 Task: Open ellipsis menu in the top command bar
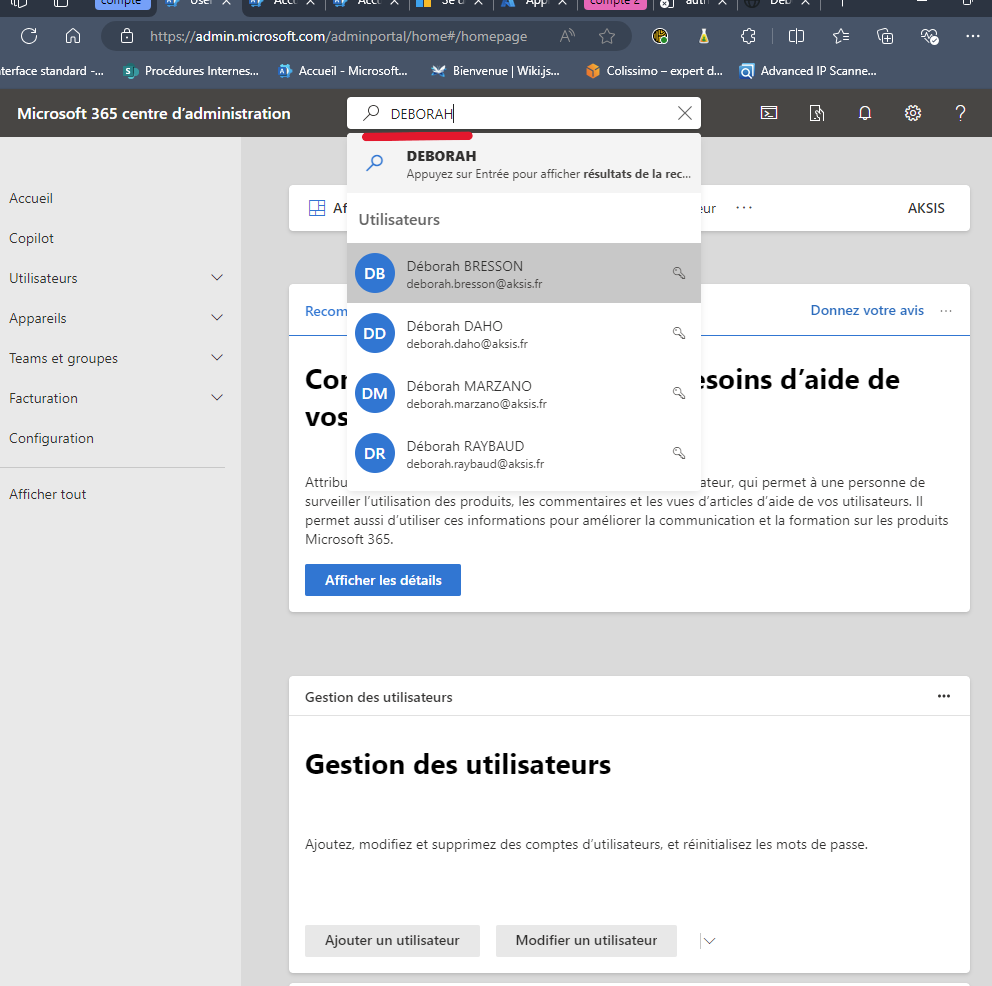click(744, 208)
